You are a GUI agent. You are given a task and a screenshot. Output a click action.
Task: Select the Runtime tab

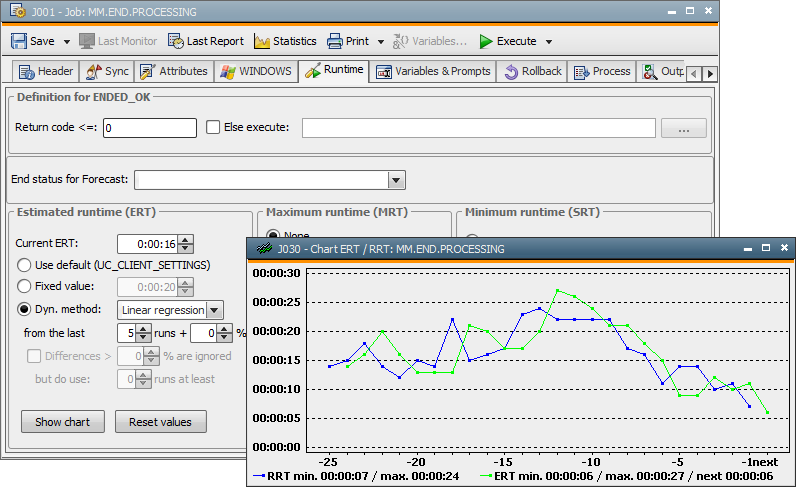pos(334,70)
